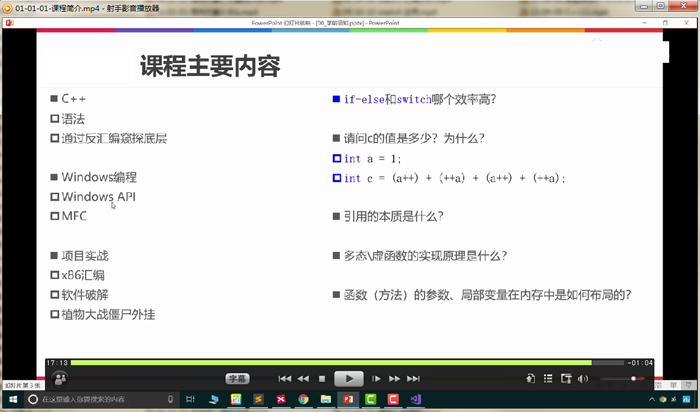This screenshot has height=412, width=700.
Task: Skip to previous video track
Action: pos(284,379)
